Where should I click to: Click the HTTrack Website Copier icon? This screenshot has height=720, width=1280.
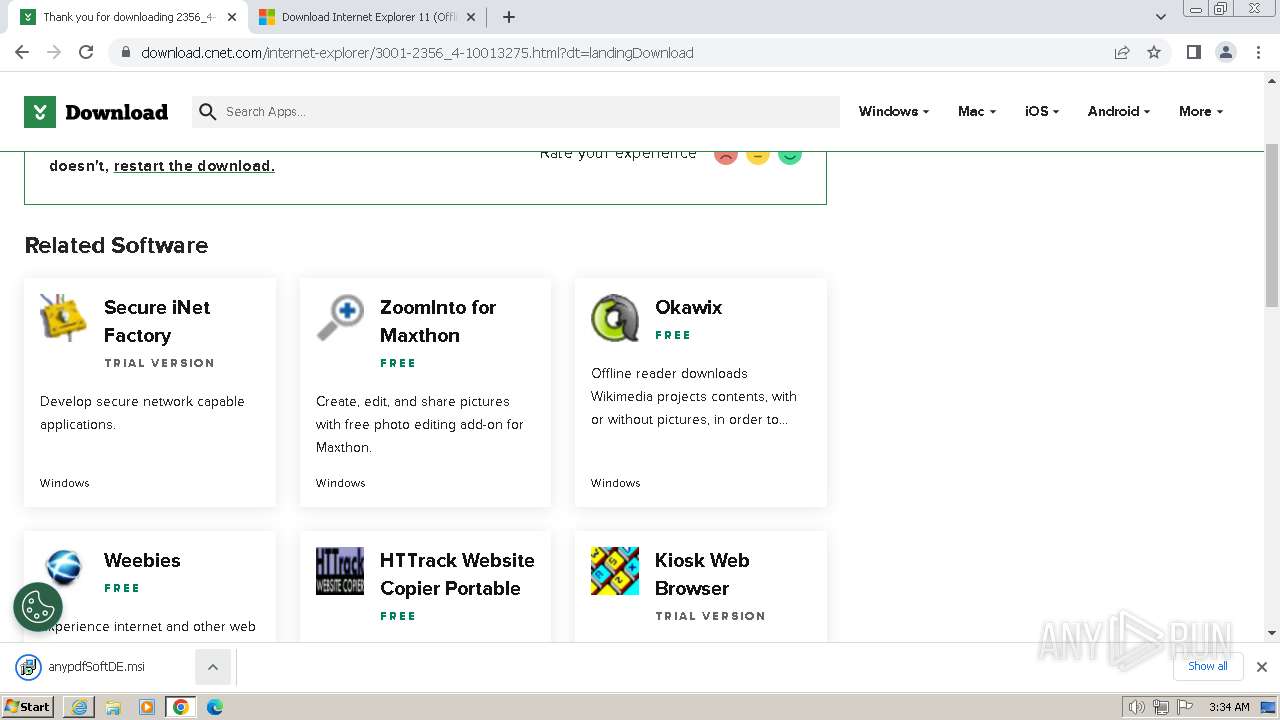coord(340,571)
